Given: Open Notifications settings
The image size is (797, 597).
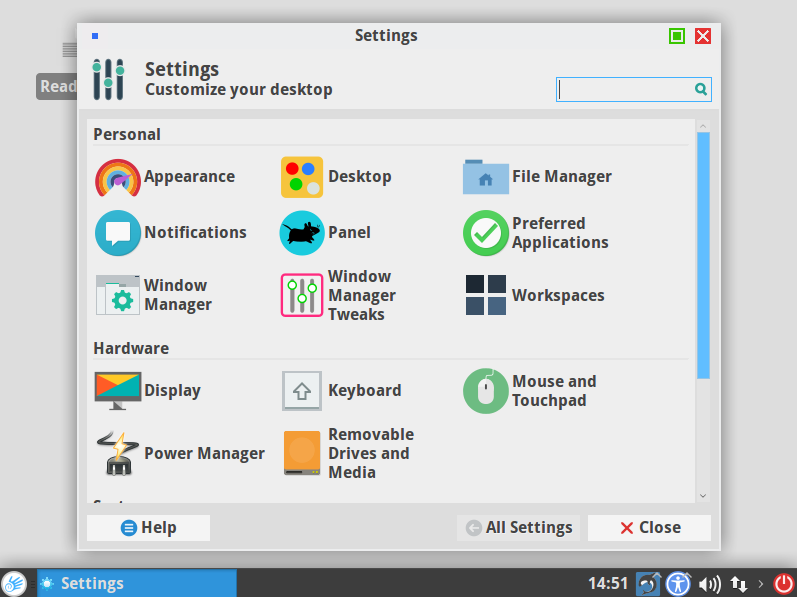Looking at the screenshot, I should point(118,233).
